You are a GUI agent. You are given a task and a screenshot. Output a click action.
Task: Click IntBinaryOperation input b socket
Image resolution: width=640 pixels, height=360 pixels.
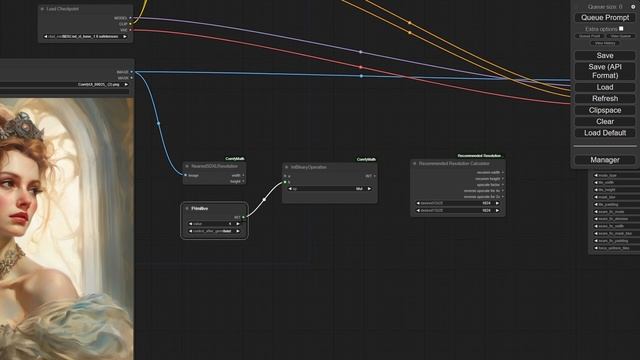point(285,182)
